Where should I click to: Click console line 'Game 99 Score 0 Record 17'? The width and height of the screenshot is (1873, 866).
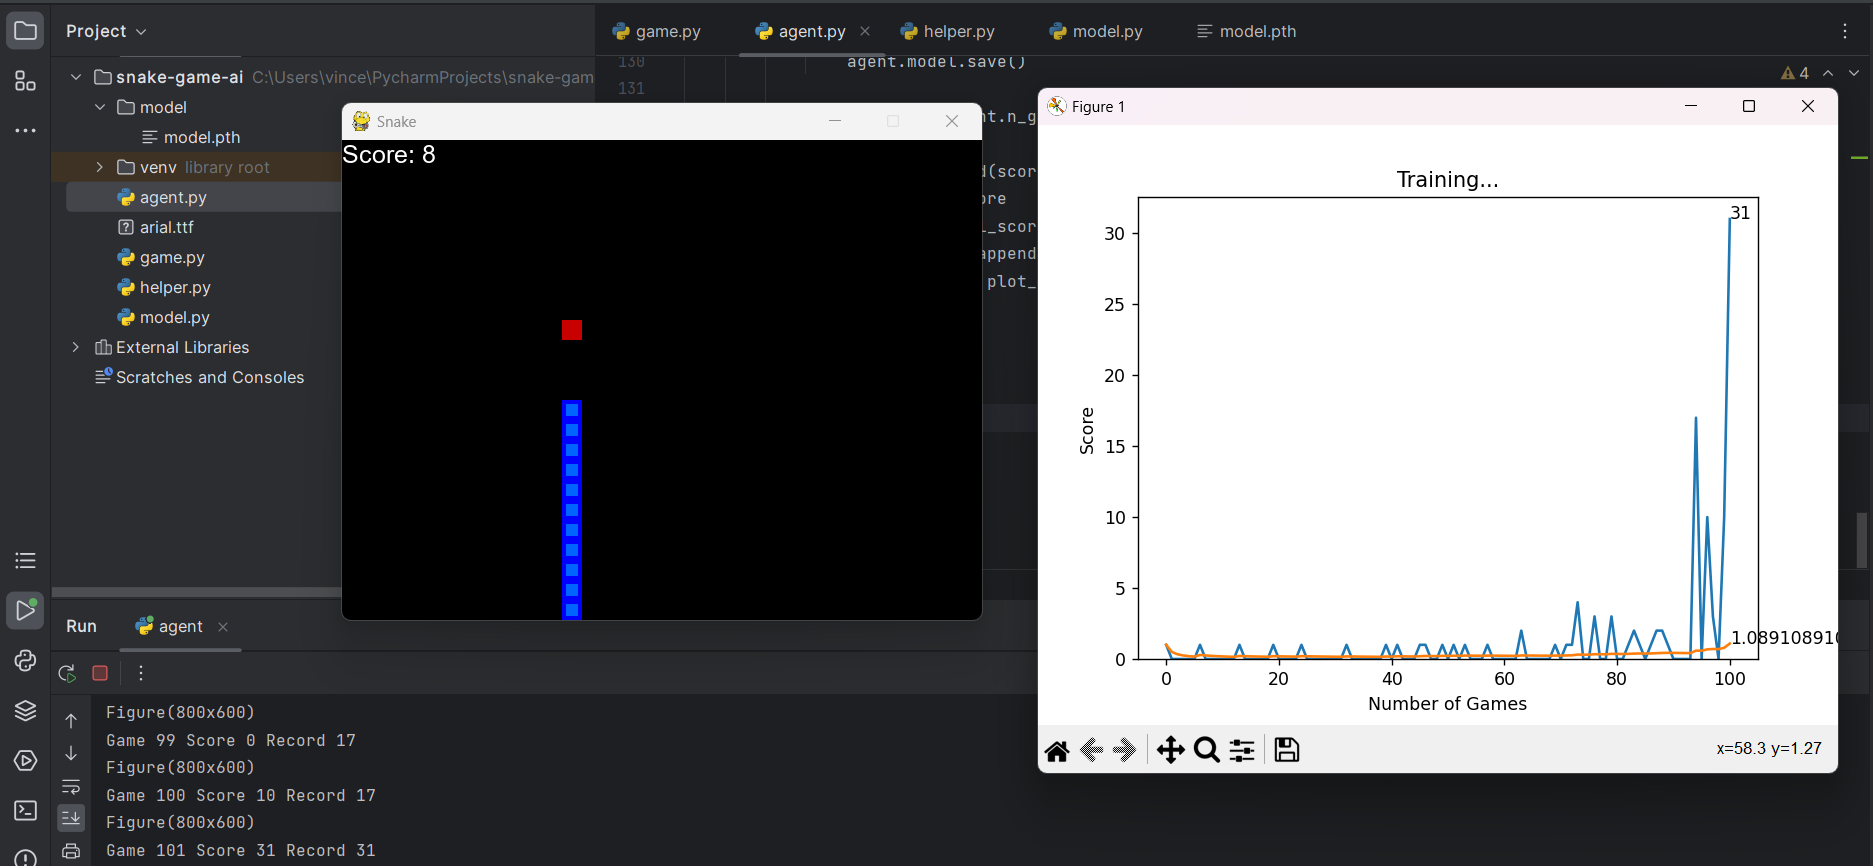(231, 741)
